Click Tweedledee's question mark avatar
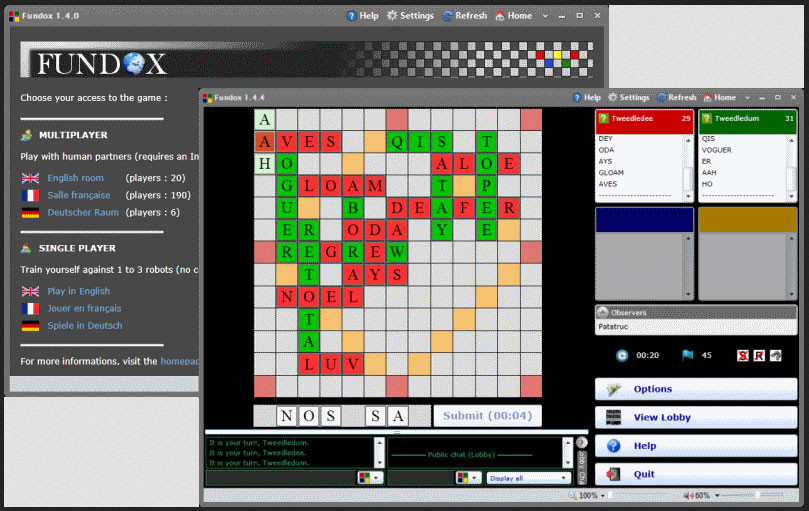This screenshot has width=809, height=511. click(603, 118)
